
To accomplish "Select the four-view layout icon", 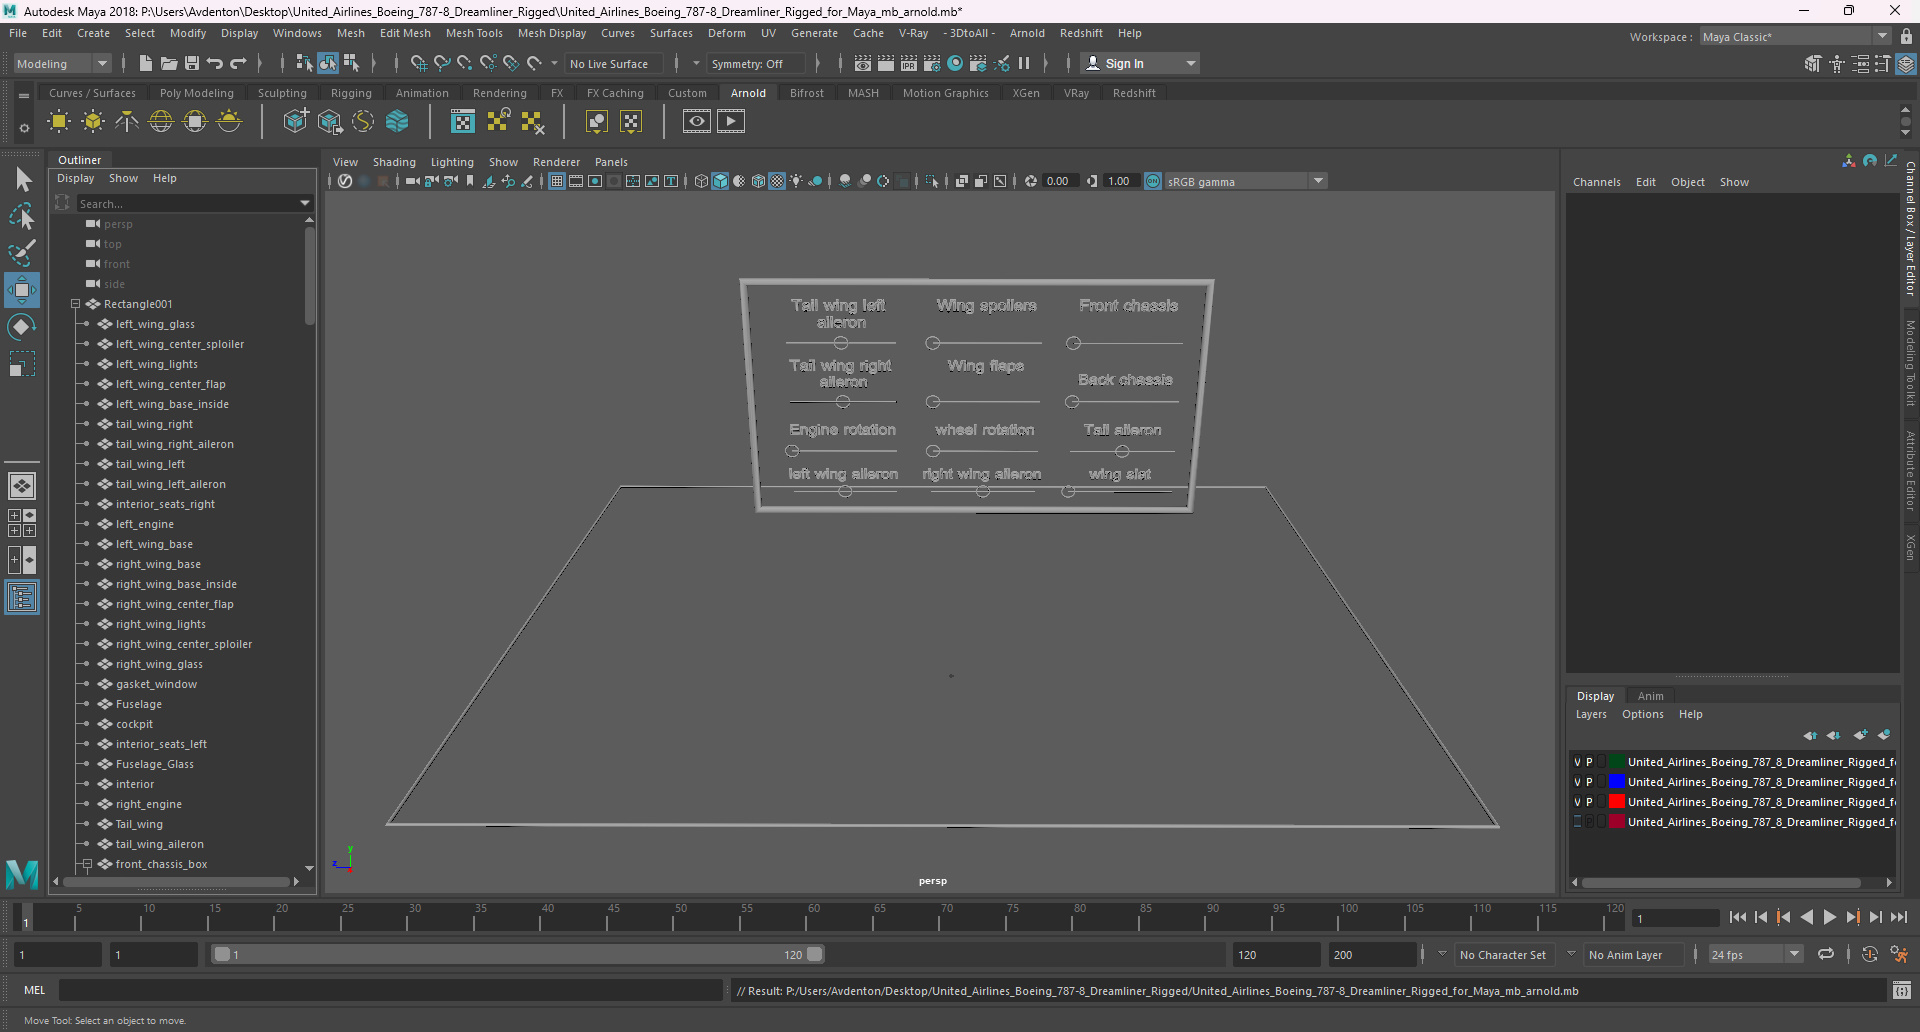I will [x=22, y=523].
